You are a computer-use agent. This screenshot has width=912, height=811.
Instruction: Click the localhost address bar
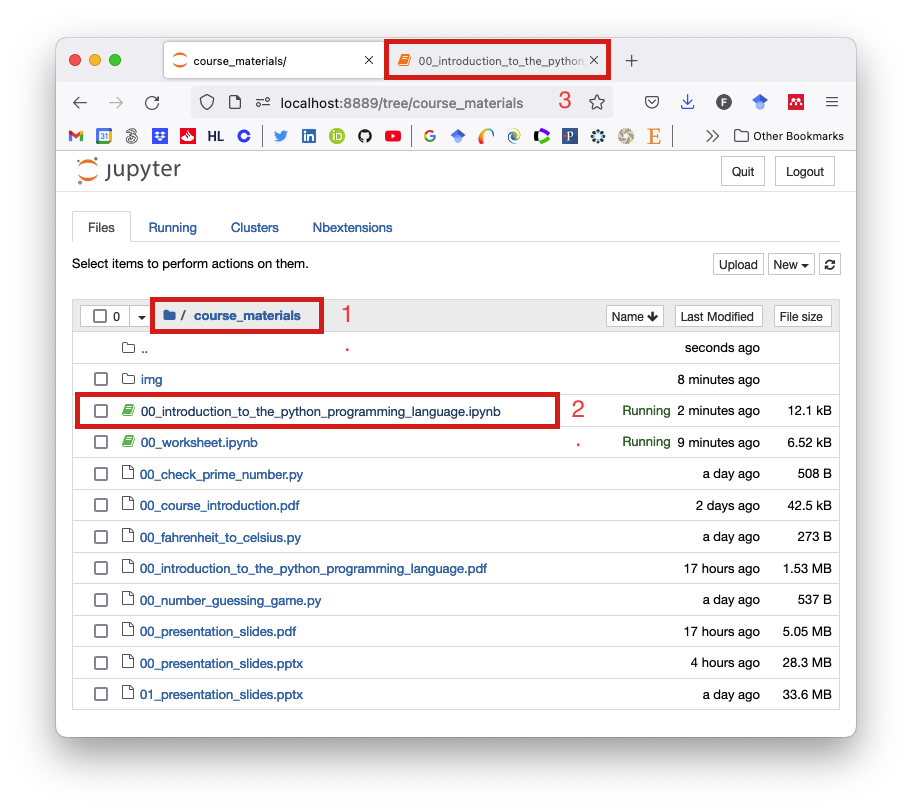tap(402, 103)
